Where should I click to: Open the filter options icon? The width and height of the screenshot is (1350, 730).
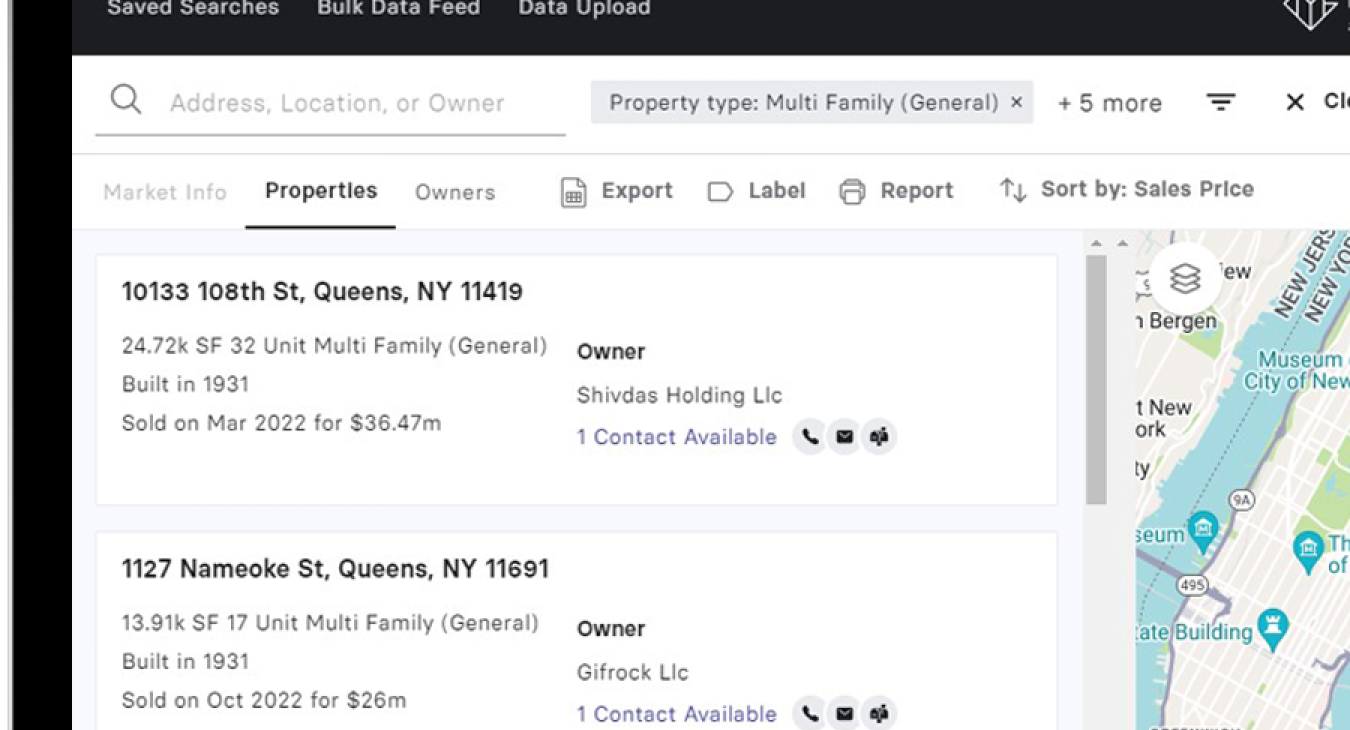1220,102
